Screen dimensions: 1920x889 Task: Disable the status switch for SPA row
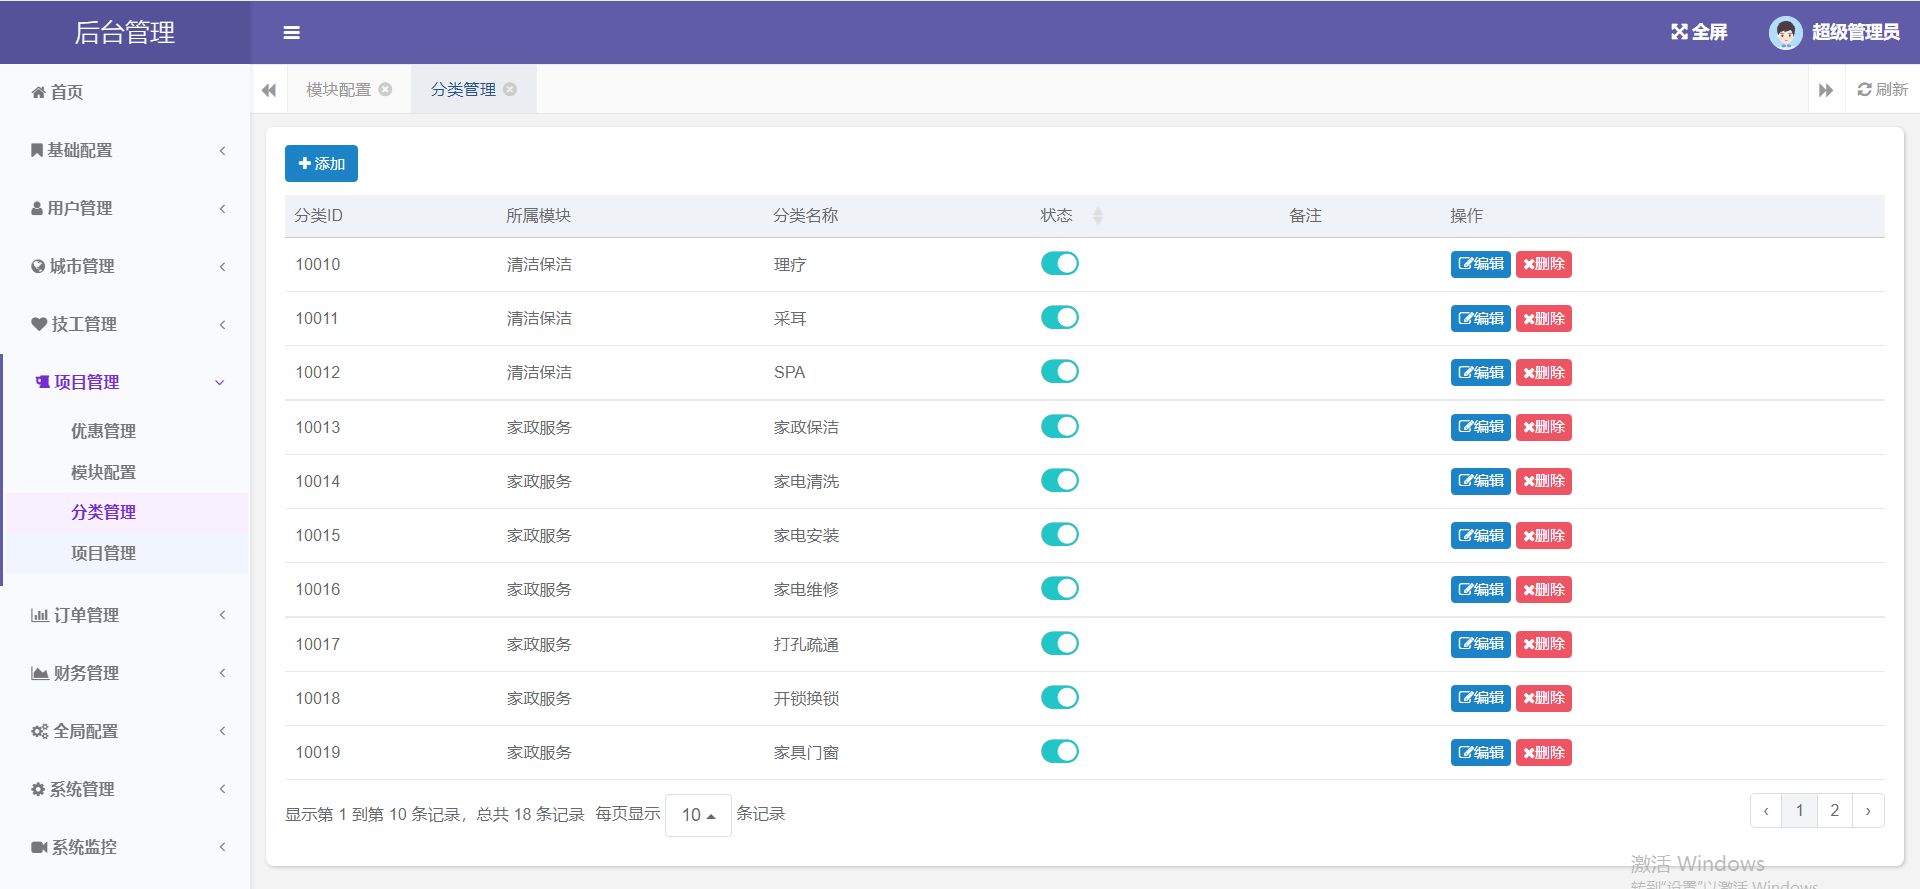click(1059, 372)
